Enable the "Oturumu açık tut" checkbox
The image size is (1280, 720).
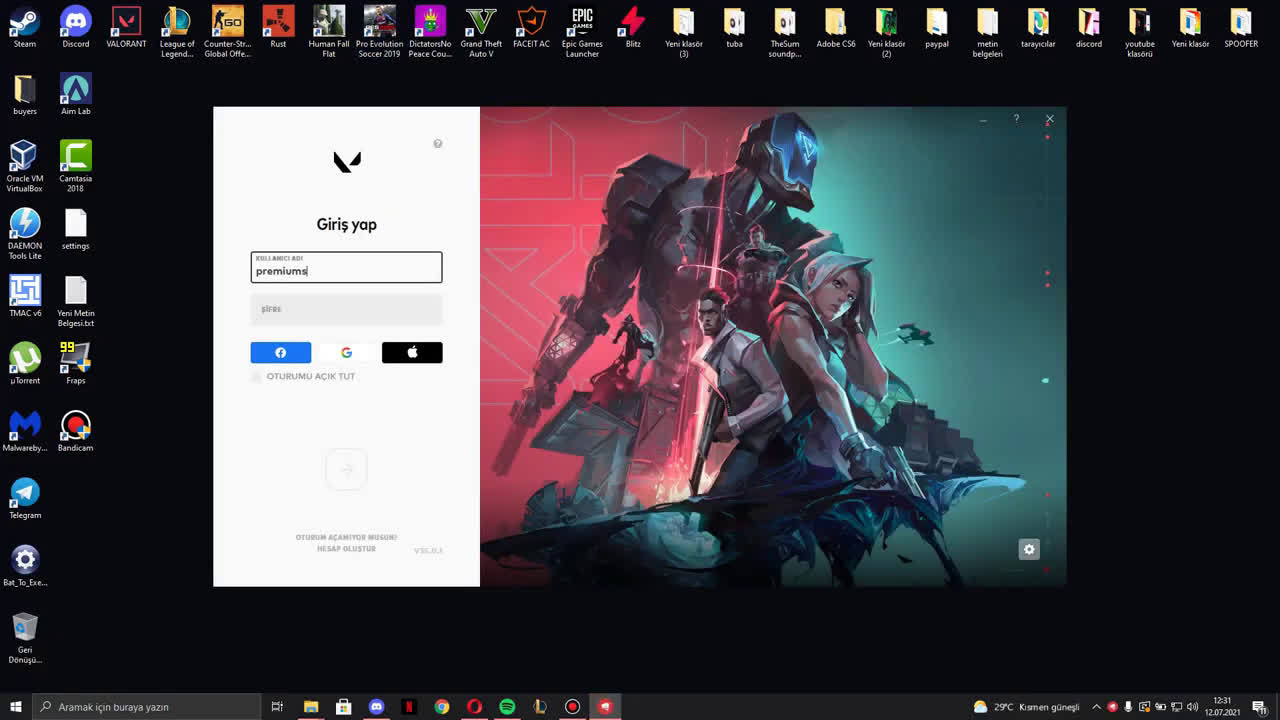257,377
